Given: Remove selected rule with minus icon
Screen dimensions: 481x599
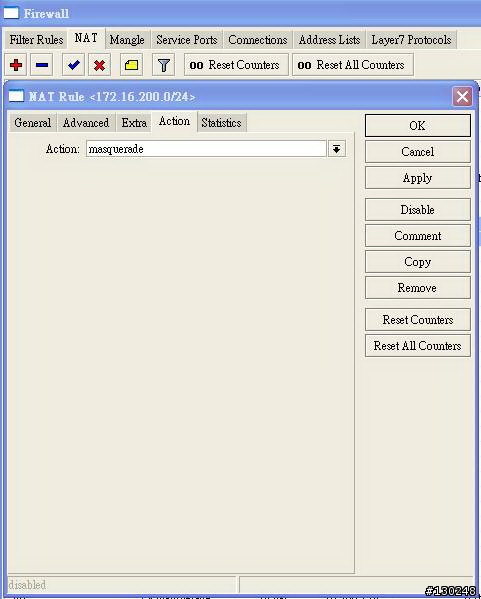Looking at the screenshot, I should pyautogui.click(x=42, y=65).
